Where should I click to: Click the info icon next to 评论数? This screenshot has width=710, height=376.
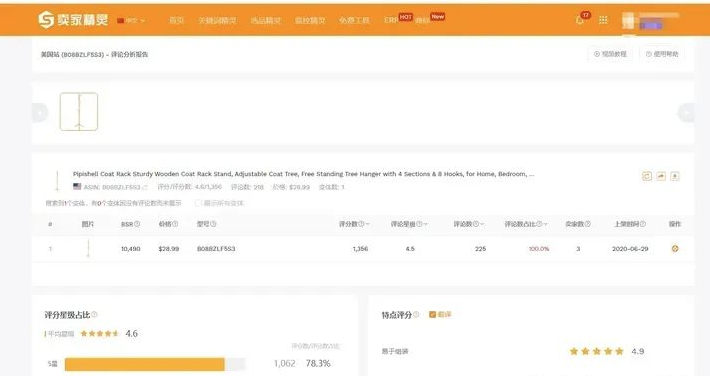pos(476,224)
